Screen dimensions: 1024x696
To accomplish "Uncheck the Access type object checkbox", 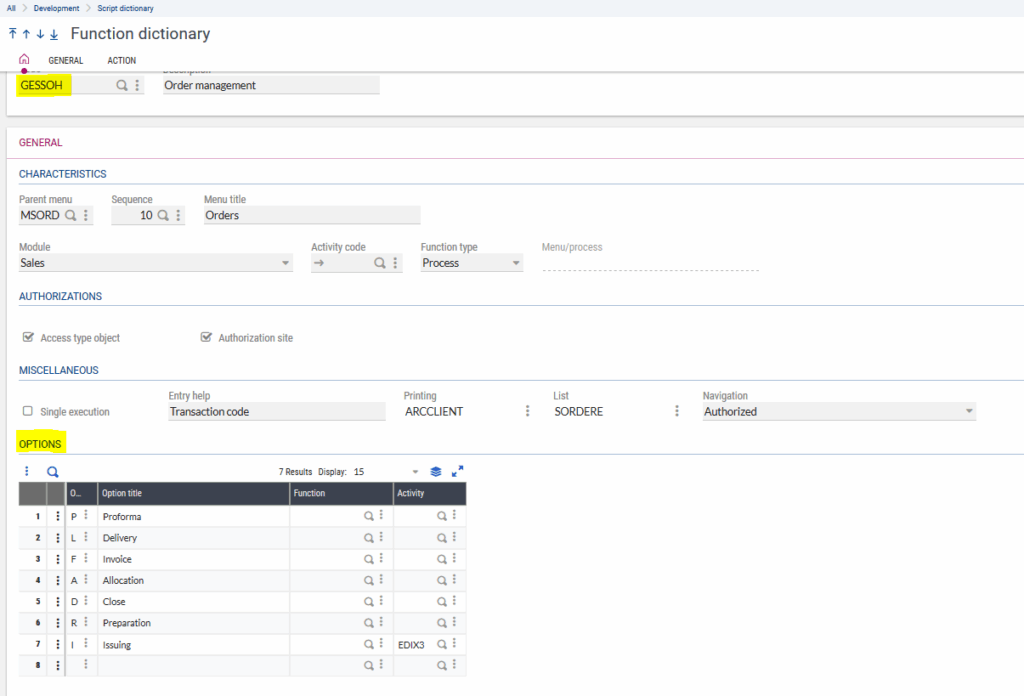I will [x=29, y=337].
